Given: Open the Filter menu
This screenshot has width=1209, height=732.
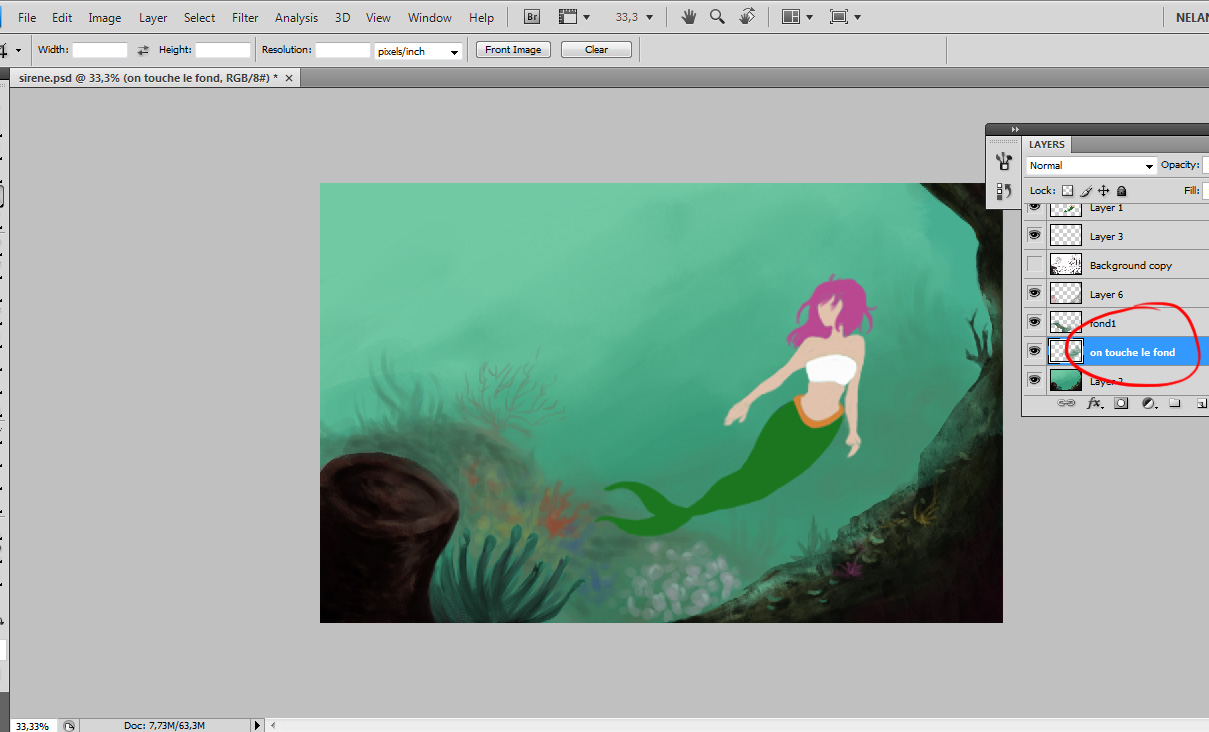Looking at the screenshot, I should pos(245,17).
